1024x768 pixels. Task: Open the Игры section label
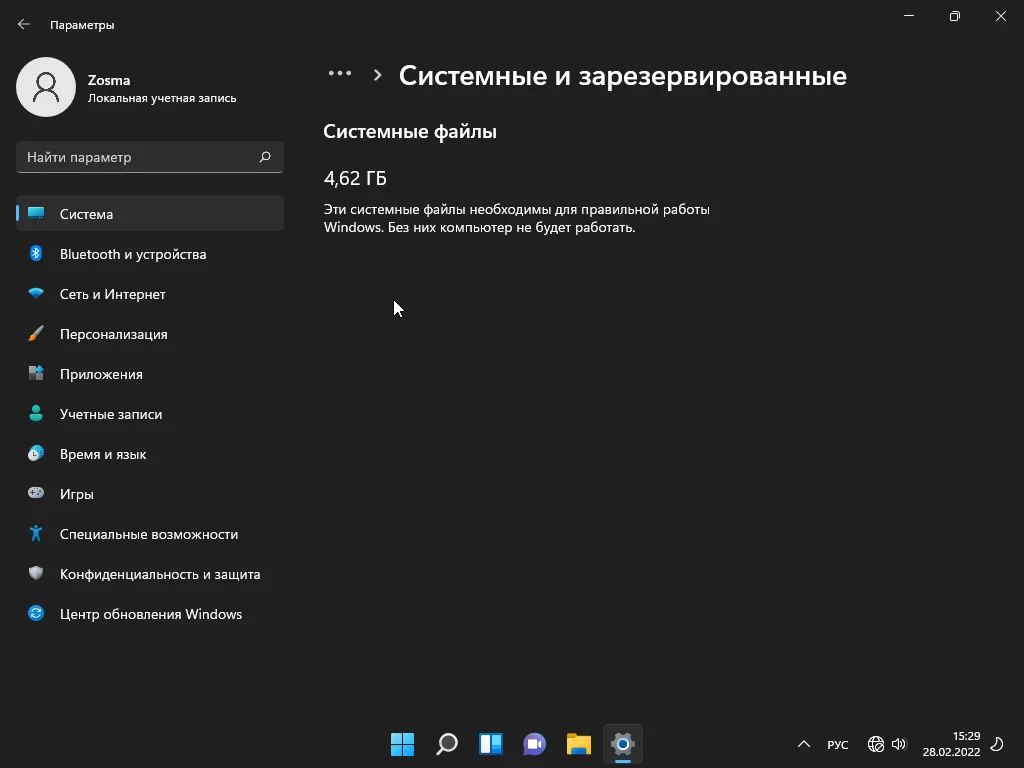pos(76,494)
